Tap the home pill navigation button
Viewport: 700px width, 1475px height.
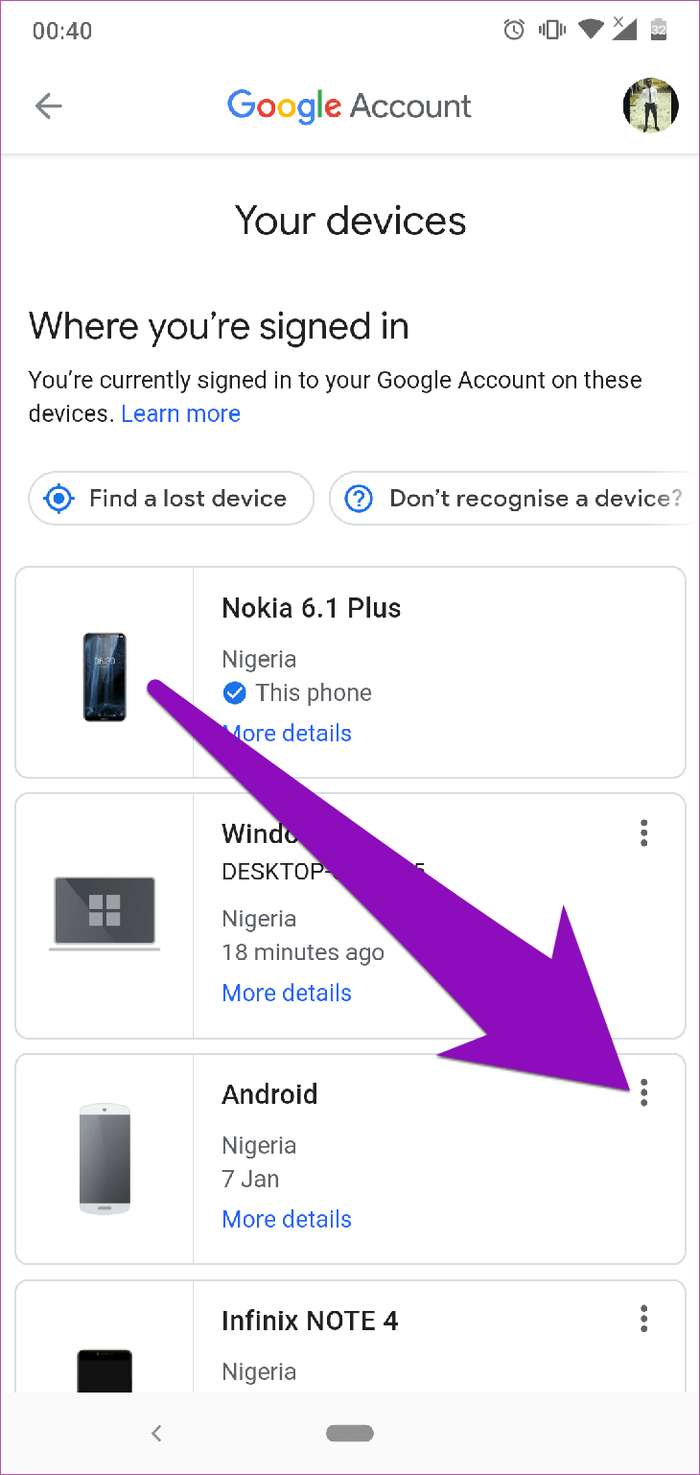350,1433
